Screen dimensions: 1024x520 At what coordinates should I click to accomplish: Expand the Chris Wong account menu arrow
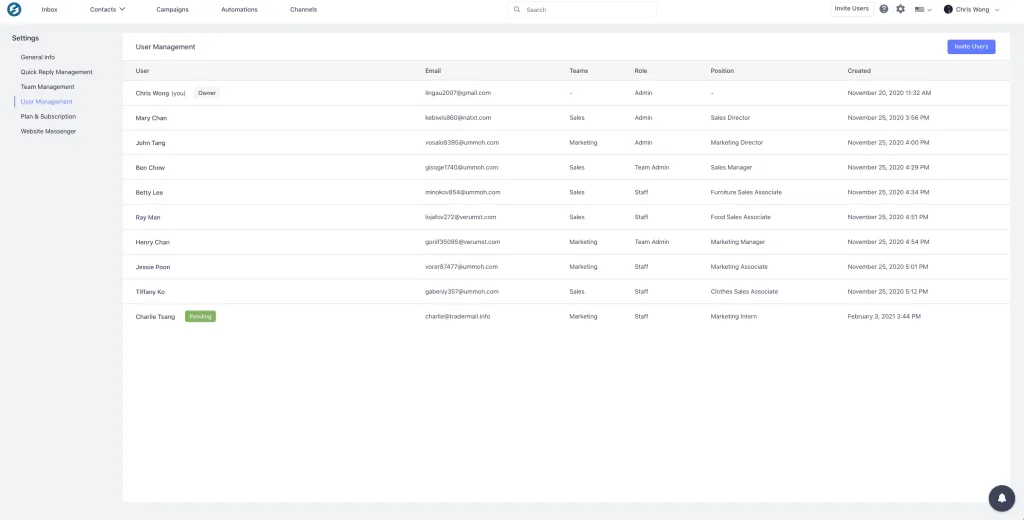tap(997, 10)
